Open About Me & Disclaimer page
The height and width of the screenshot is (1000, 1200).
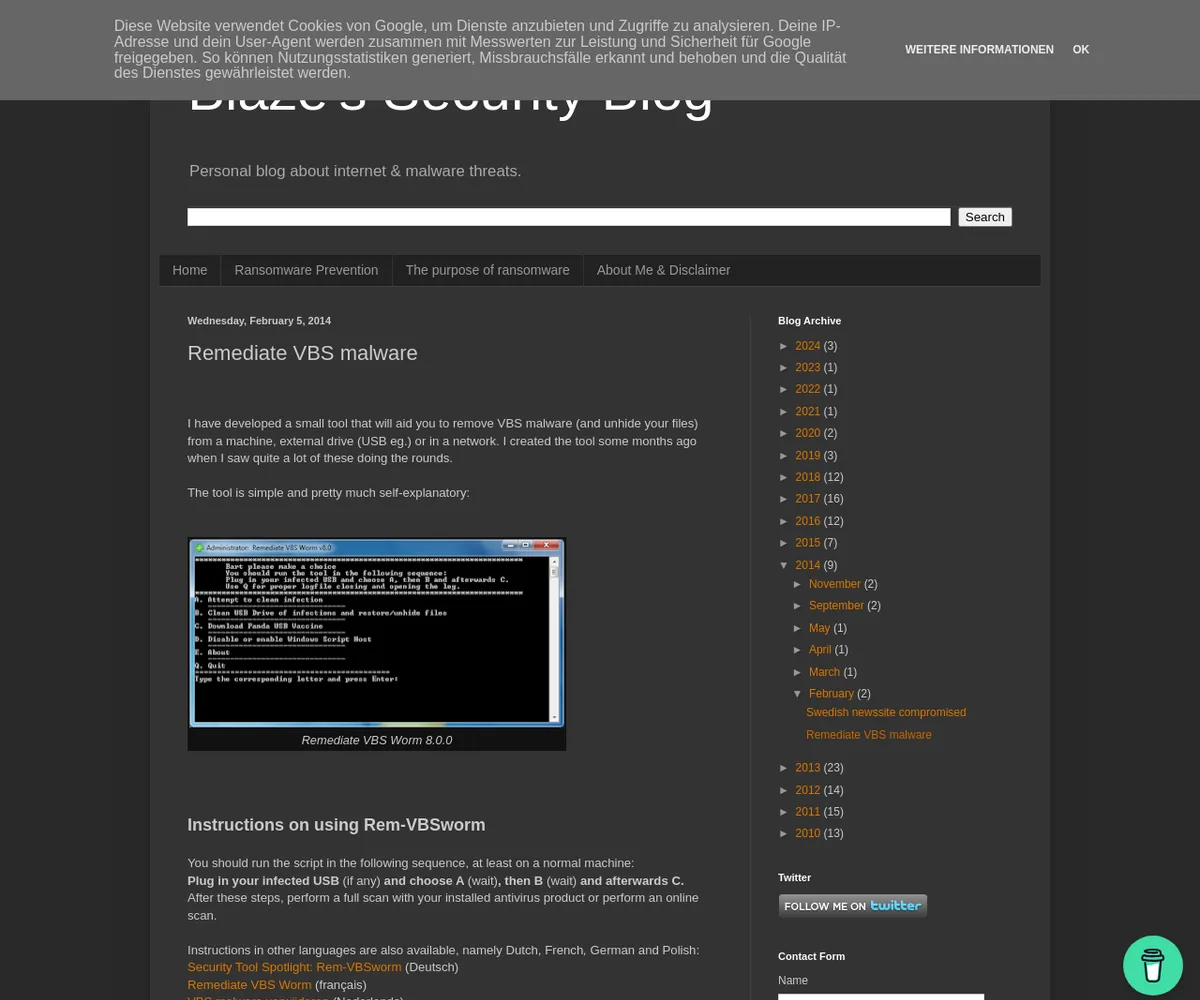[663, 269]
